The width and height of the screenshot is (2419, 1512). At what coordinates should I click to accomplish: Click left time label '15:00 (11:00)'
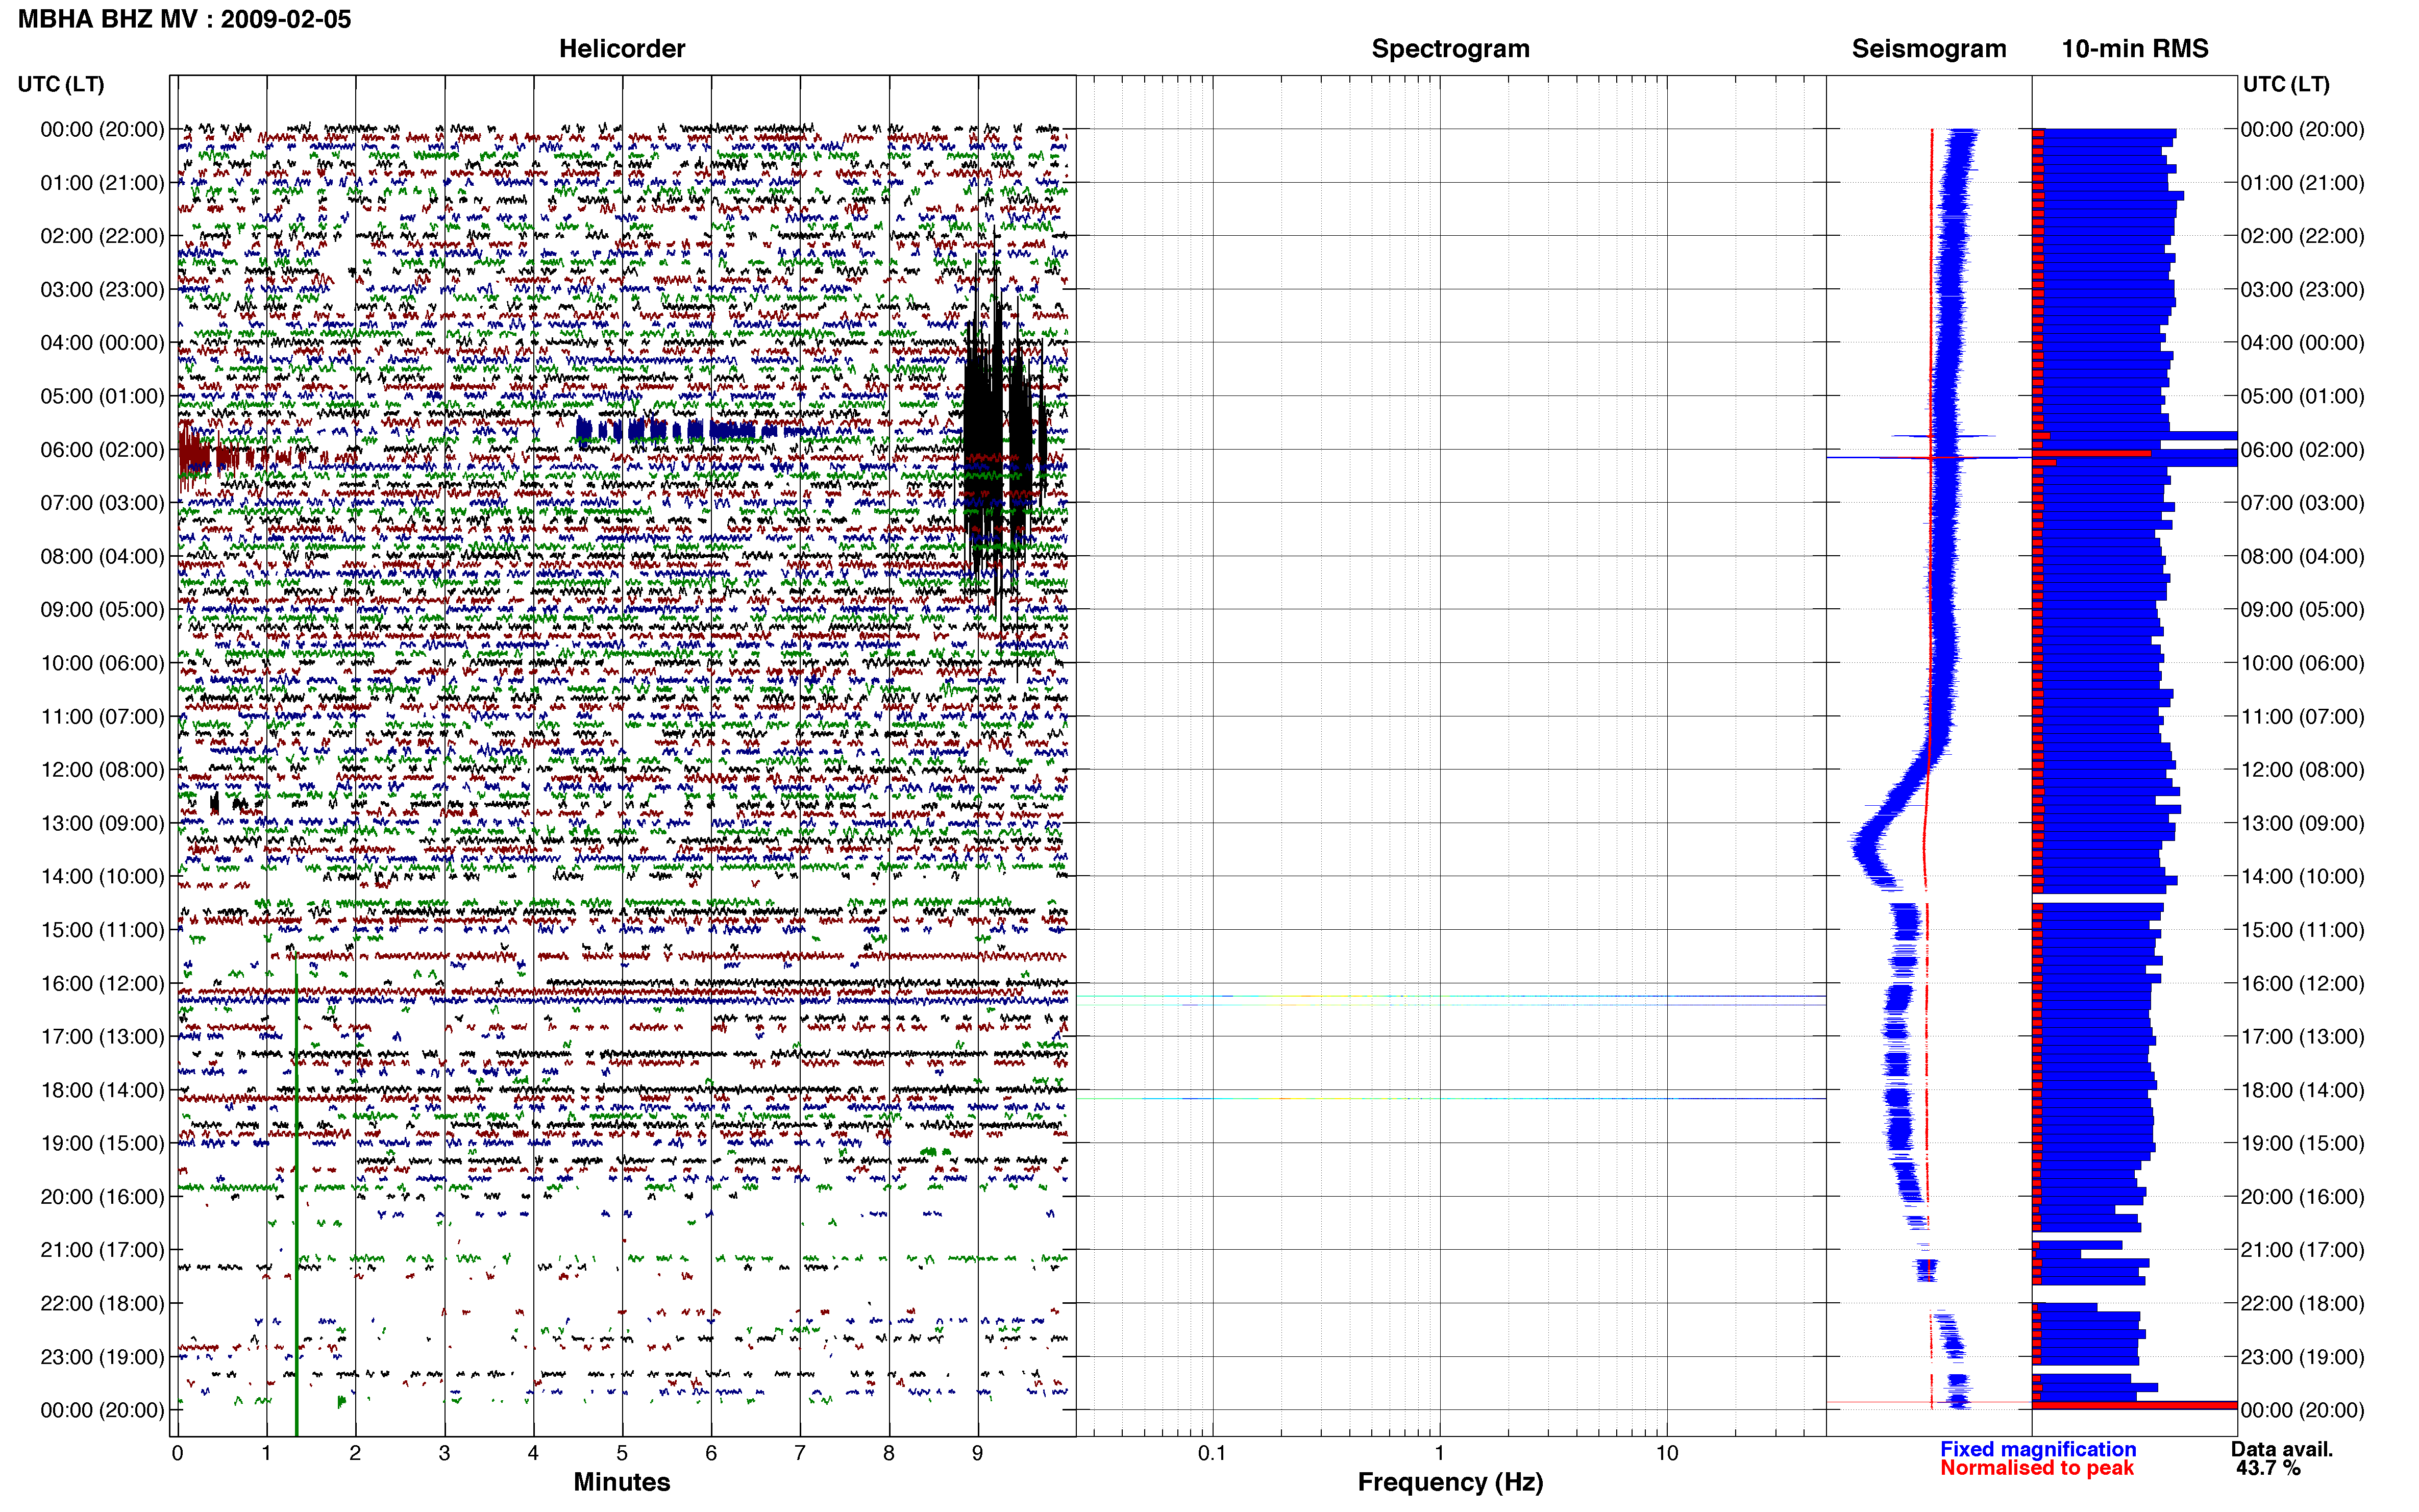102,930
